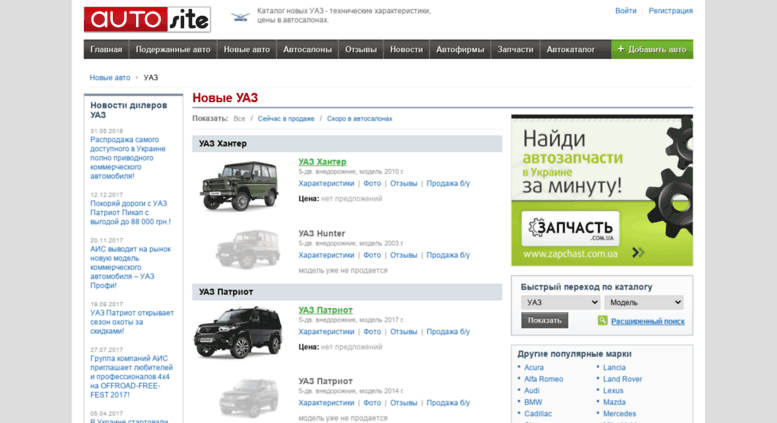Viewport: 777px width, 423px height.
Task: Open news Покоряй дороги с УАЗ Патриот Пикап
Action: pyautogui.click(x=130, y=213)
